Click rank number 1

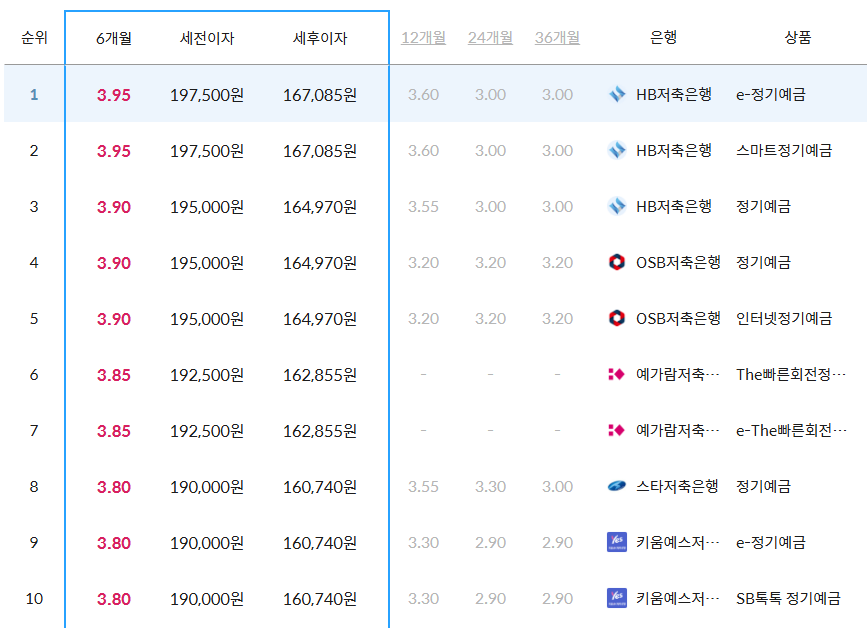pyautogui.click(x=34, y=95)
